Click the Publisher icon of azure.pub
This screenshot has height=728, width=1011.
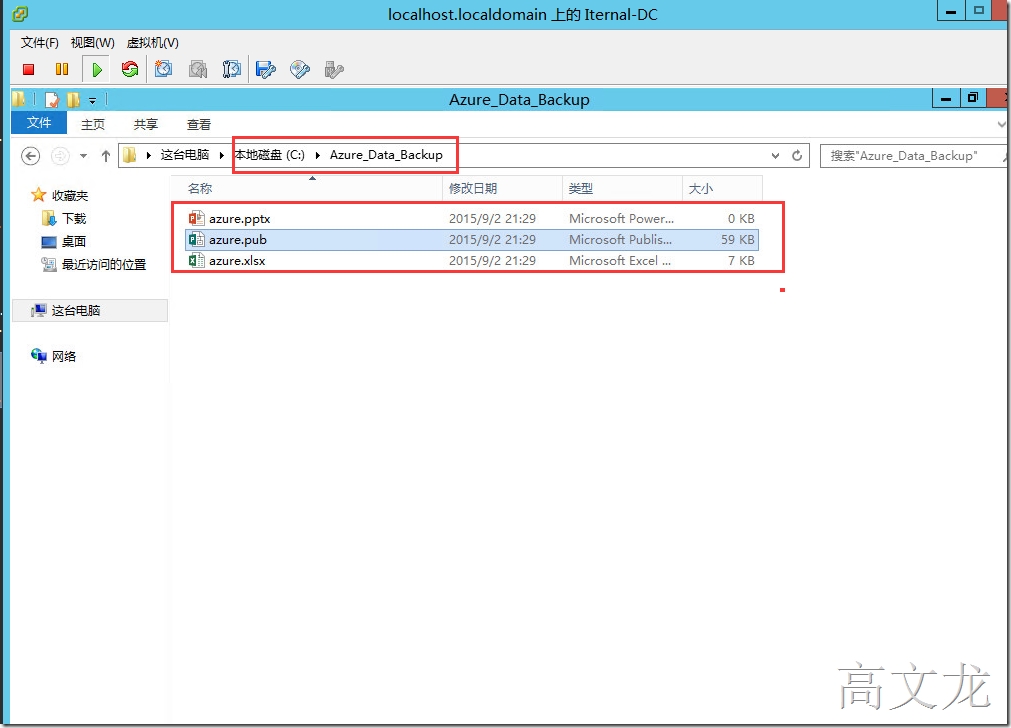coord(197,239)
